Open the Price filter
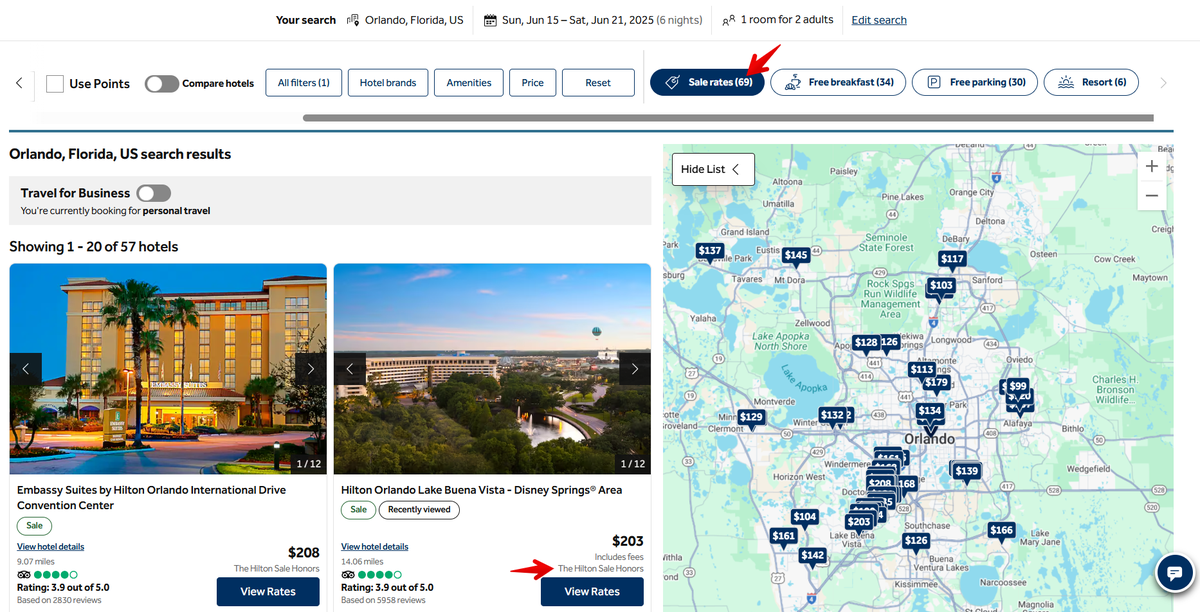The width and height of the screenshot is (1200, 612). coord(533,83)
